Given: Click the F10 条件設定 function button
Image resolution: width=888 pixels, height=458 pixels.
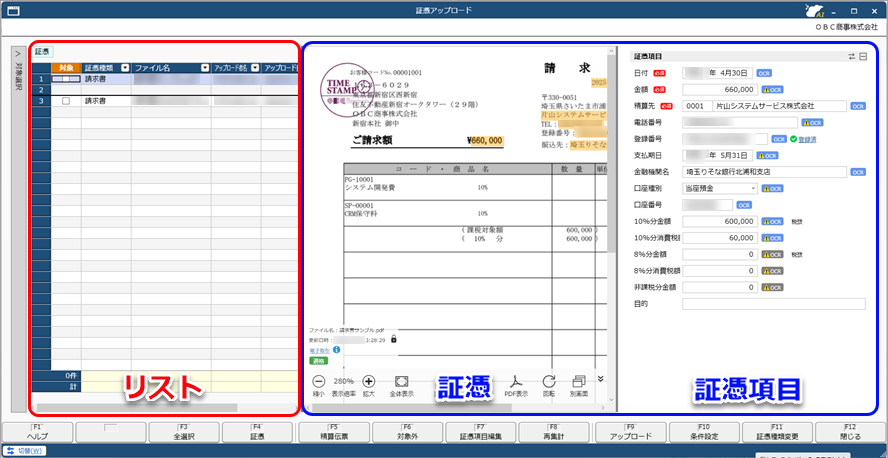Looking at the screenshot, I should click(703, 433).
